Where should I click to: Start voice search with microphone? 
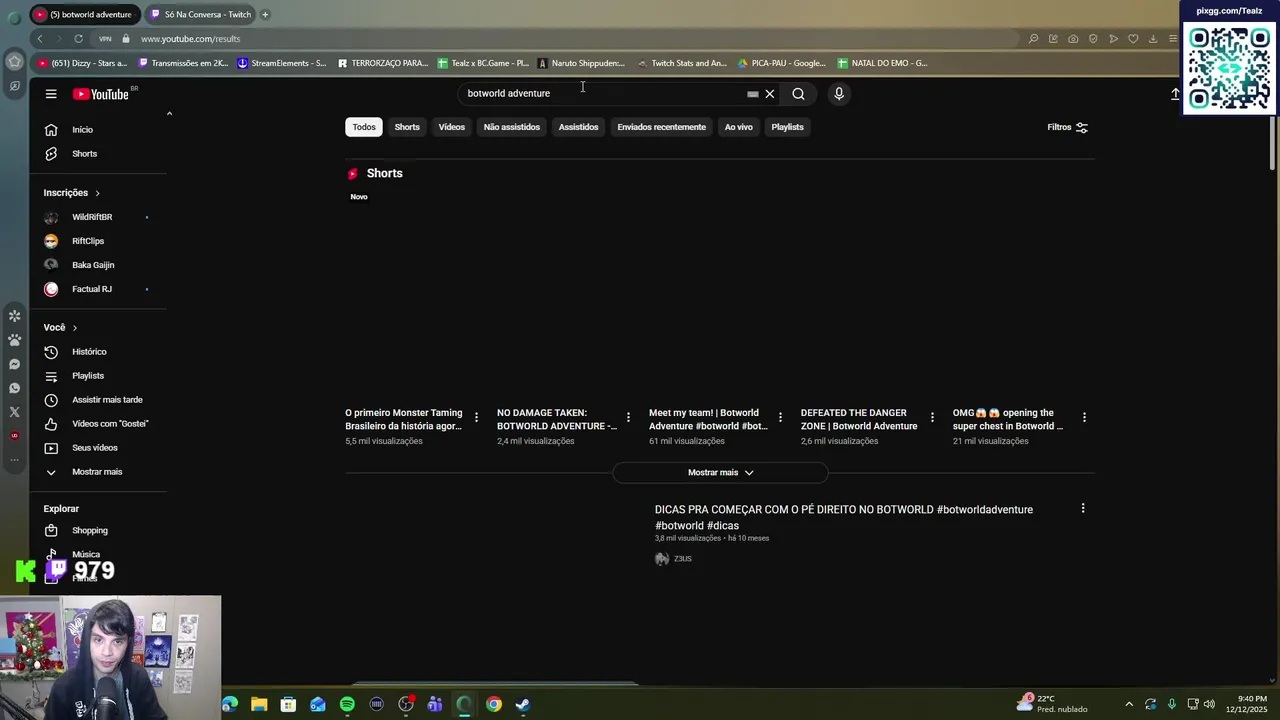click(839, 94)
